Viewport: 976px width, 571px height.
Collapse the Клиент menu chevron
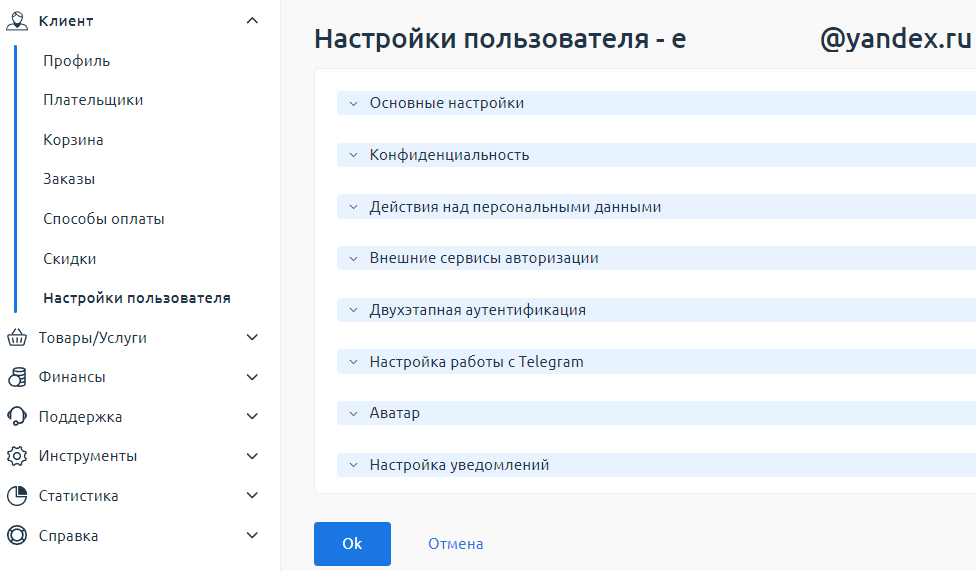tap(252, 21)
